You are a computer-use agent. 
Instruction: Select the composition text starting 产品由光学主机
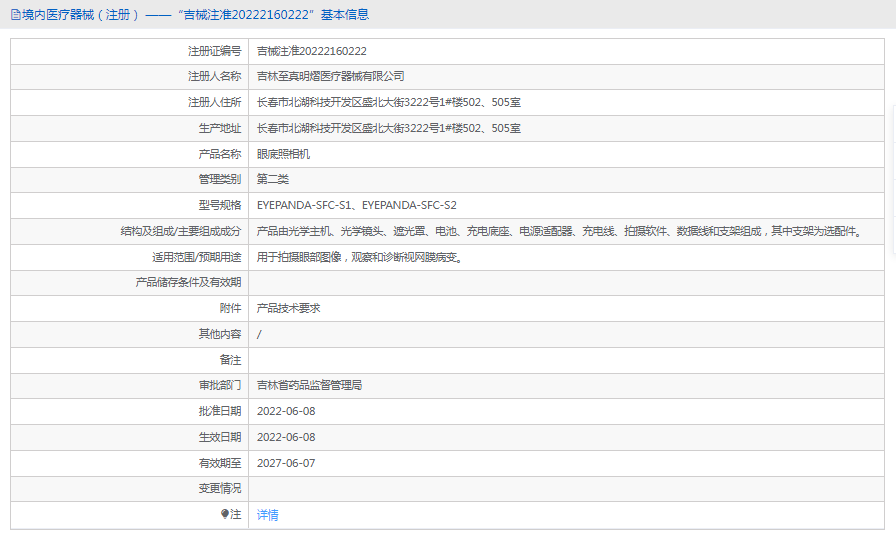coord(559,231)
